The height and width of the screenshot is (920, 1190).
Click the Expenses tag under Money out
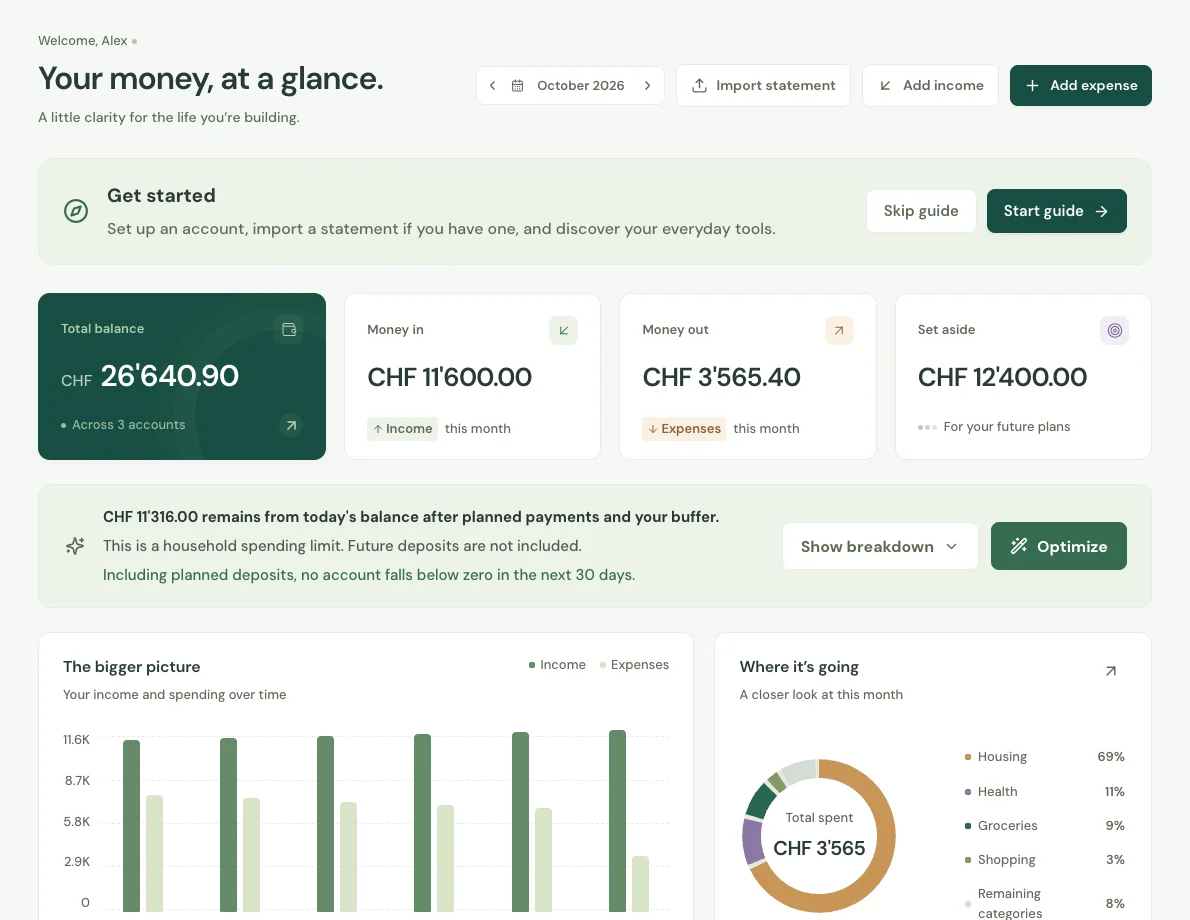684,429
